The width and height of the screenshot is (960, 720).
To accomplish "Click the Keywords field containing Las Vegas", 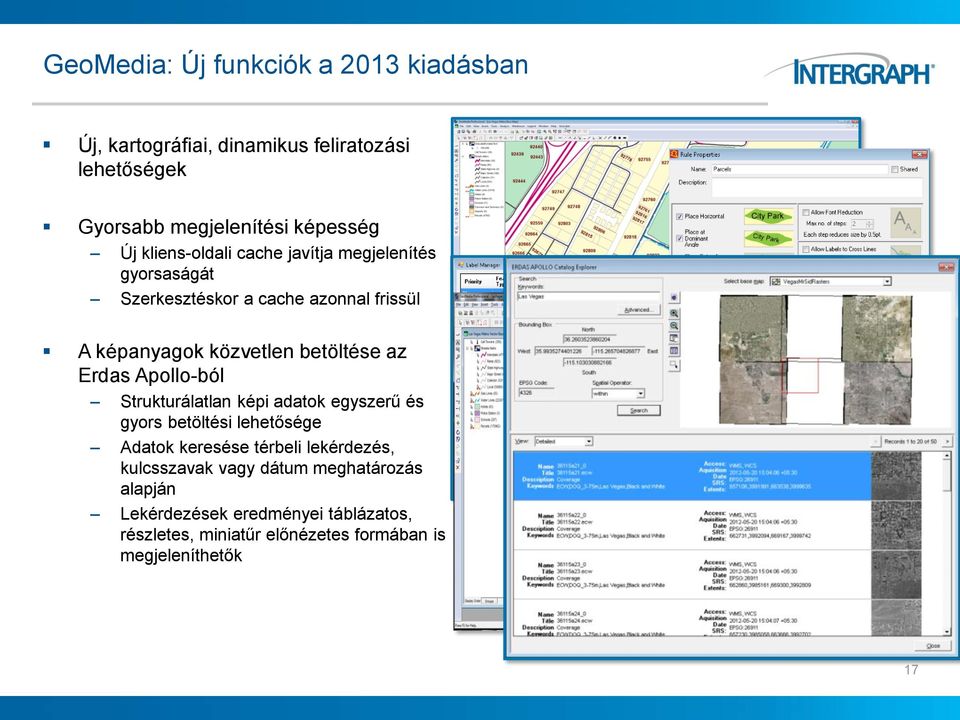I will click(x=588, y=296).
